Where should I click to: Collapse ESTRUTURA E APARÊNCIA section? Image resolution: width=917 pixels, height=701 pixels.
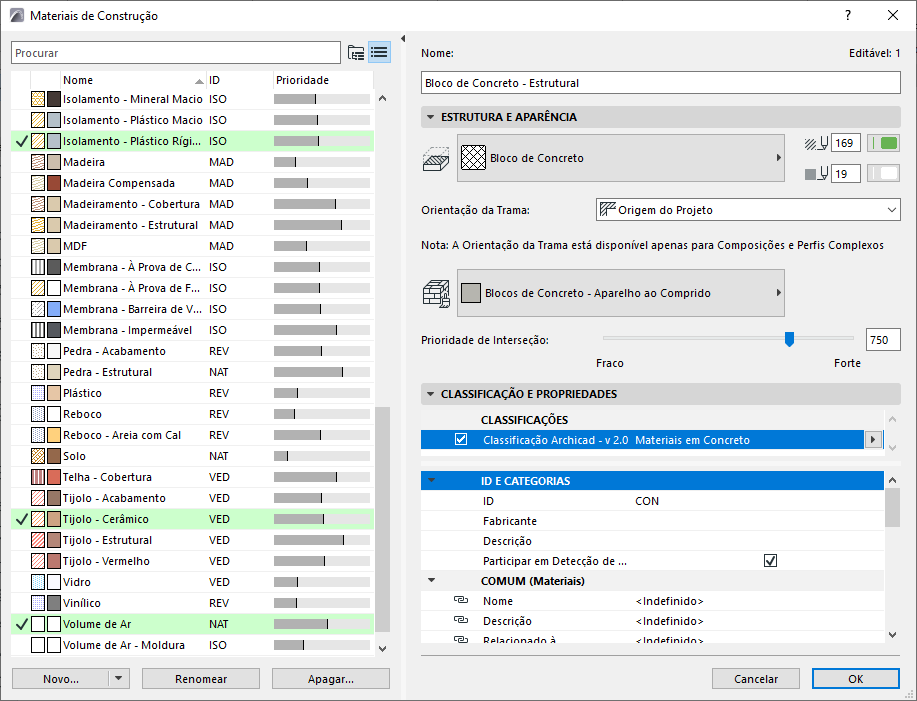pyautogui.click(x=430, y=117)
